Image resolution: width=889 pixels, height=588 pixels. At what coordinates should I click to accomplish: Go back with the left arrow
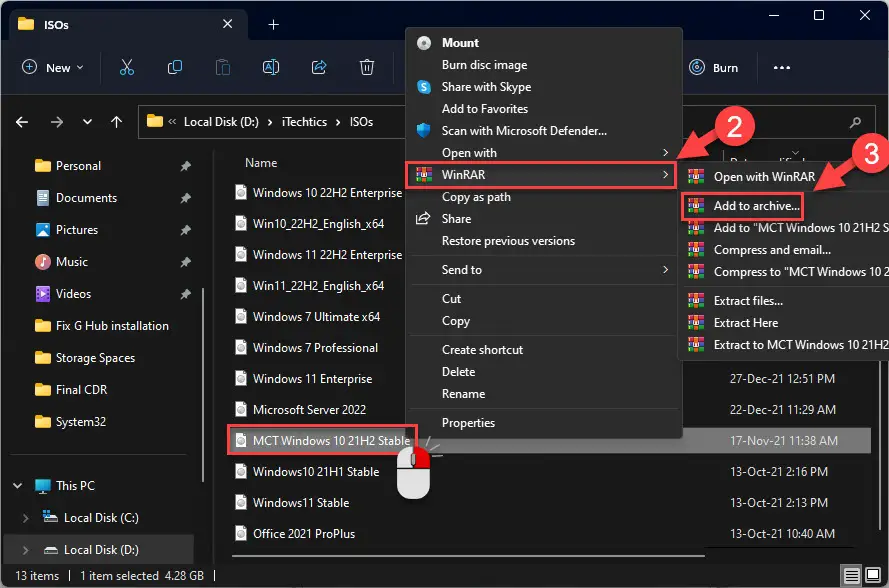22,122
